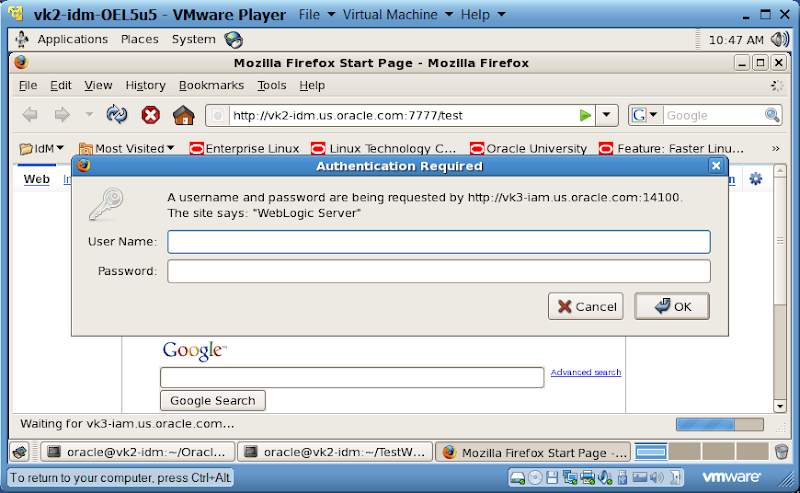800x493 pixels.
Task: Expand IdM bookmarks folder
Action: pyautogui.click(x=41, y=149)
